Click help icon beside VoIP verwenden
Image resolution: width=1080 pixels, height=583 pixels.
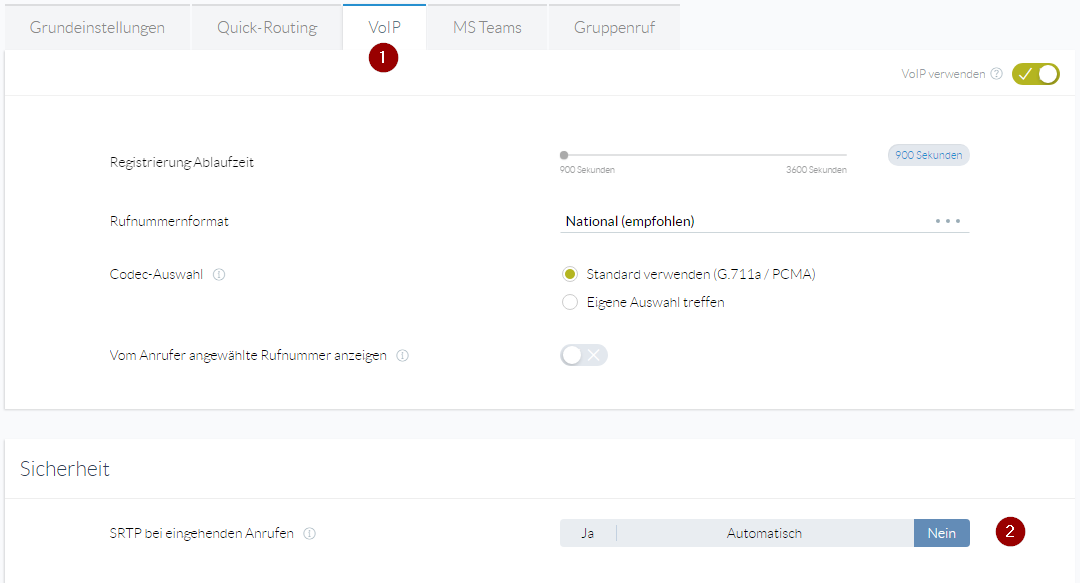pyautogui.click(x=996, y=74)
